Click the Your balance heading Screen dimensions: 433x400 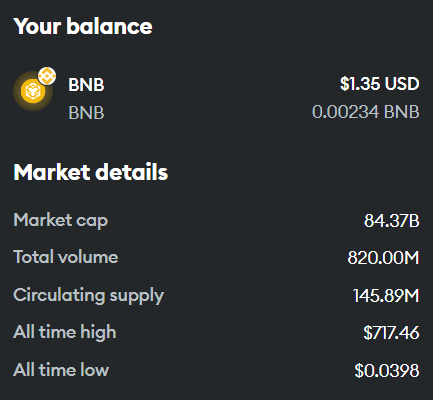pyautogui.click(x=83, y=26)
